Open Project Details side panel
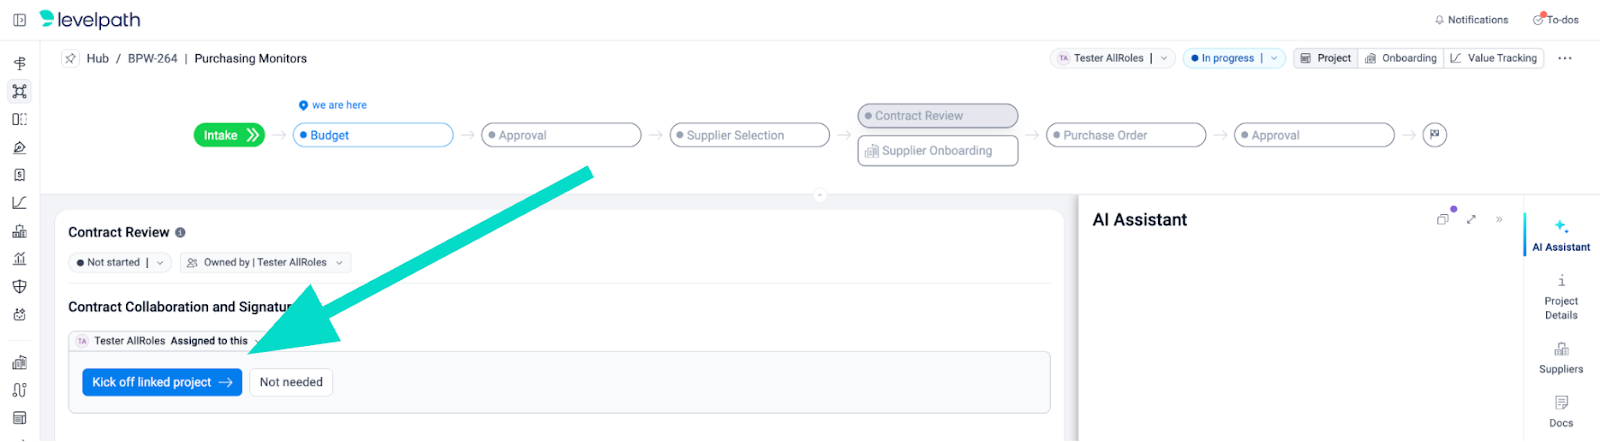 pyautogui.click(x=1561, y=297)
